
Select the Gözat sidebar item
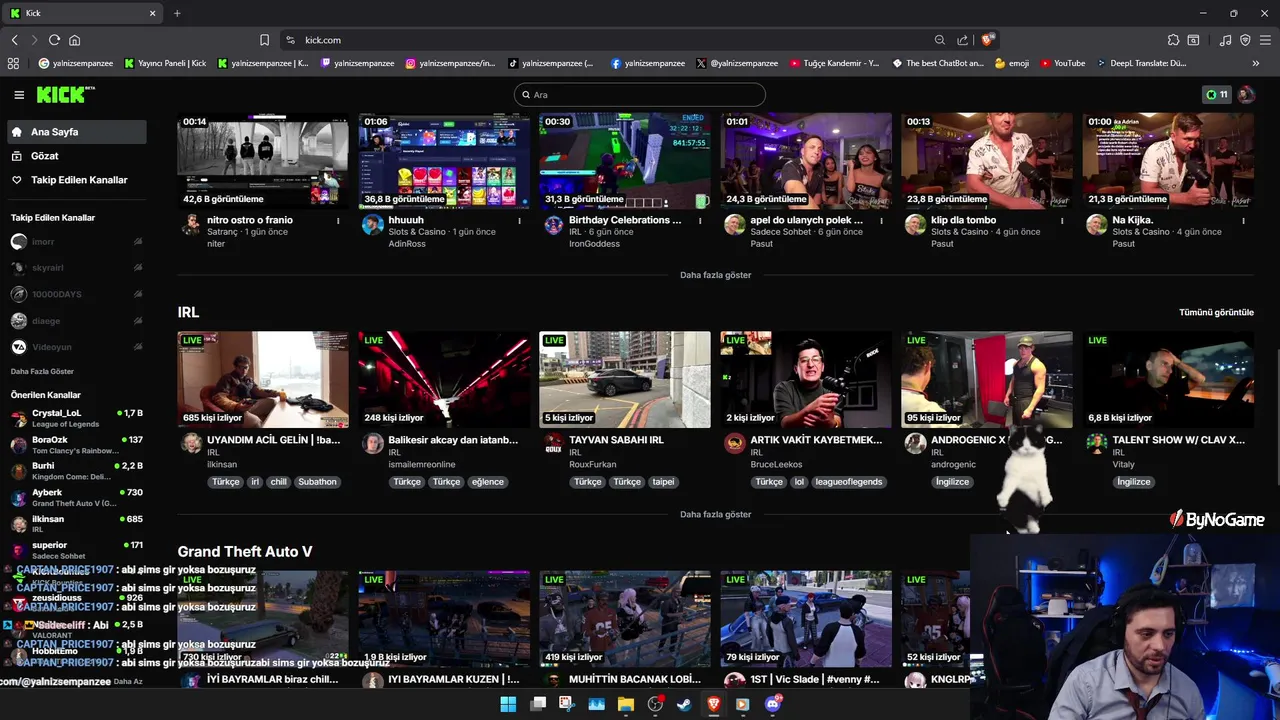[76, 156]
